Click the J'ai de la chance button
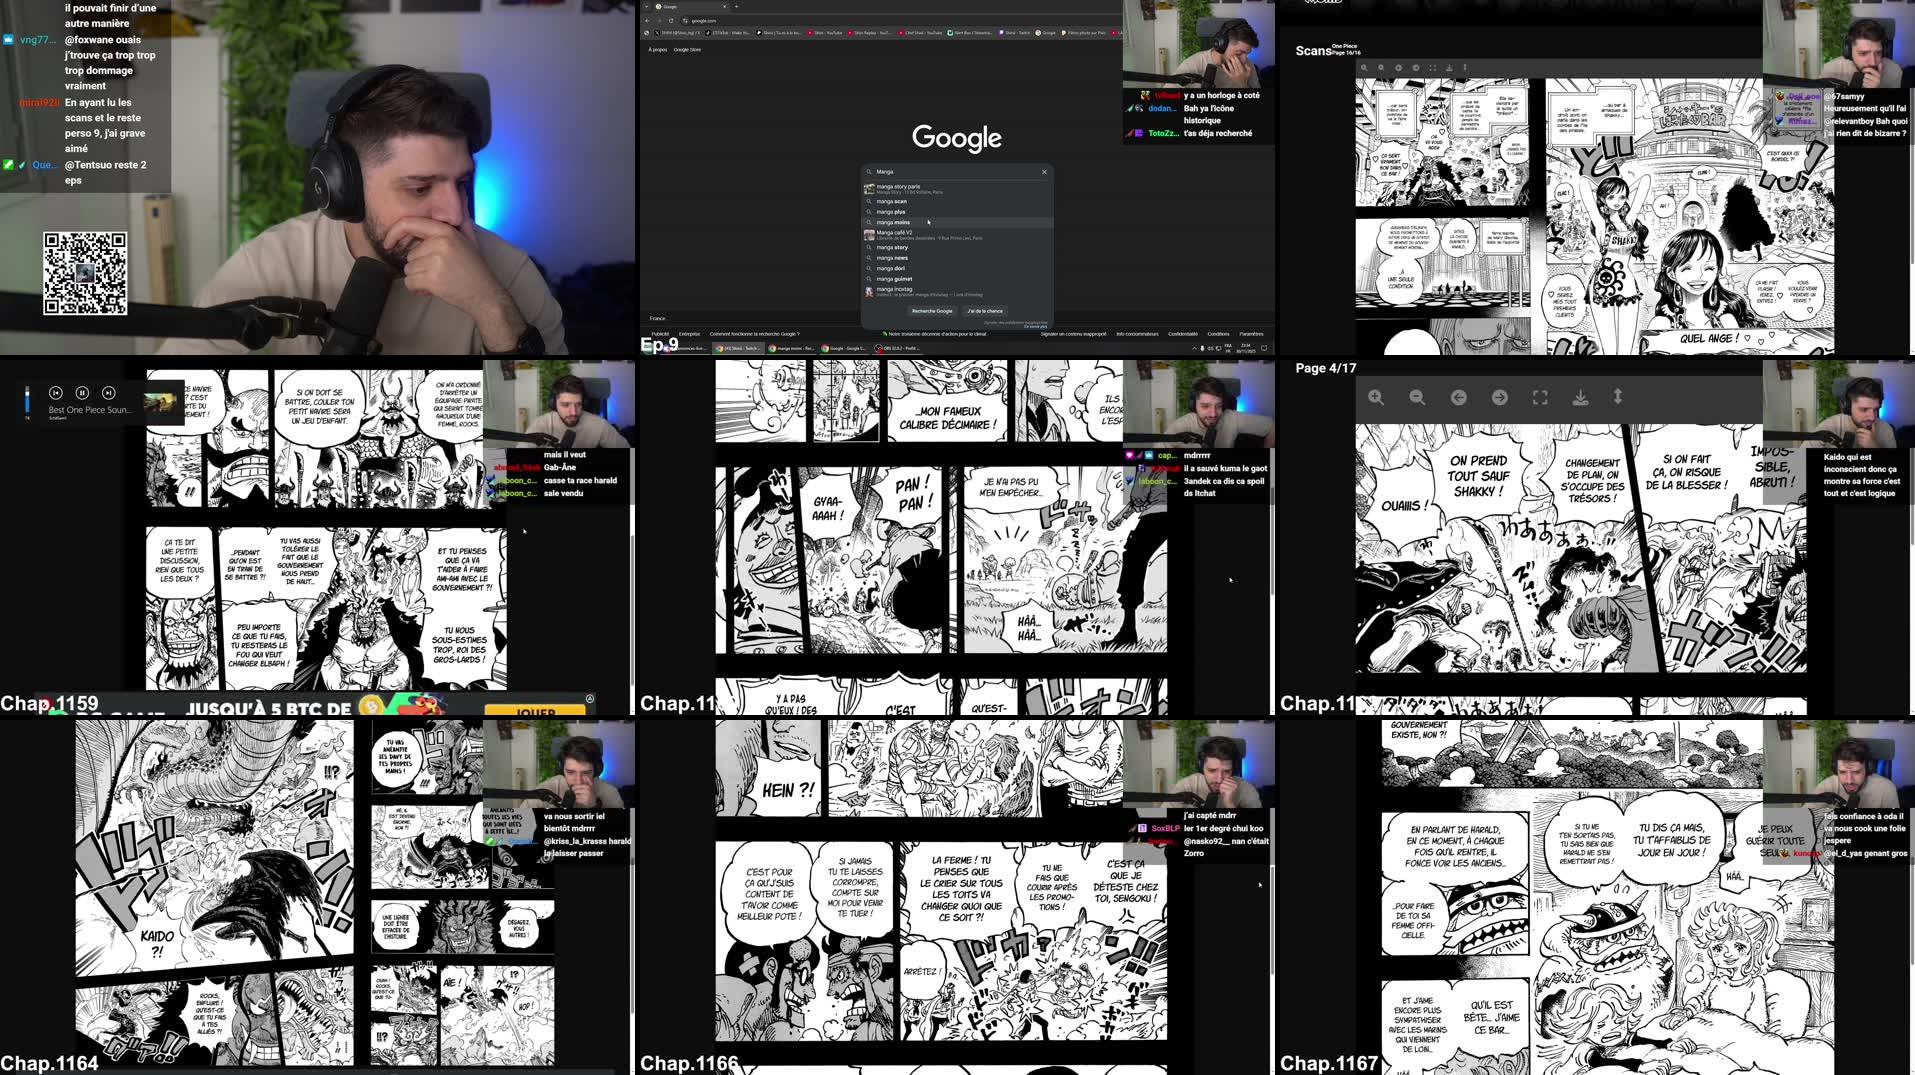Image resolution: width=1915 pixels, height=1075 pixels. coord(985,311)
